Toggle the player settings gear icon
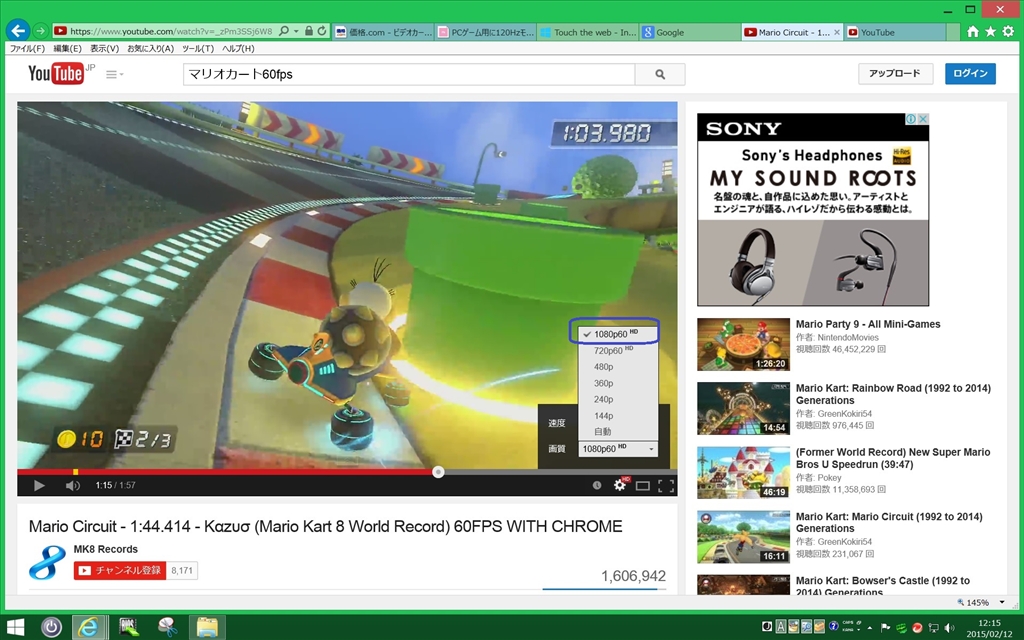Screen dimensions: 1024x640 620,485
